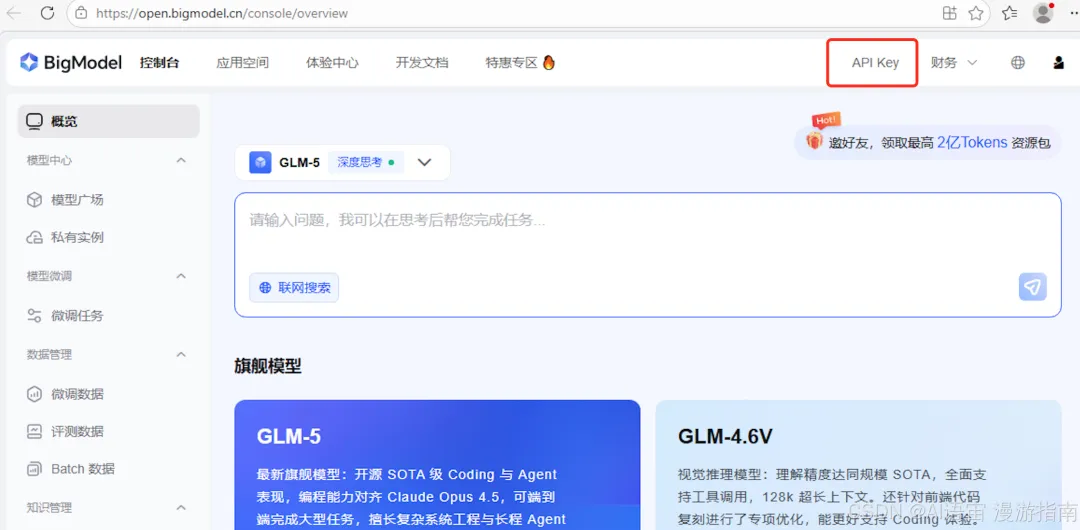Collapse the 数据管理 section
The height and width of the screenshot is (530, 1080).
tap(181, 354)
